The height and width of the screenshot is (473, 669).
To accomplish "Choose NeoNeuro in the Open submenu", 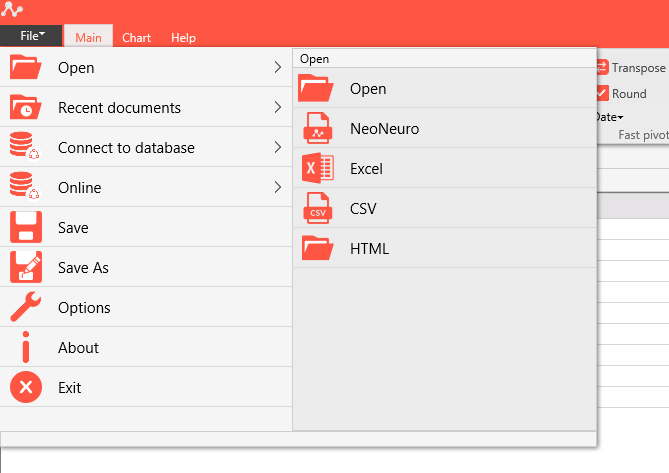I will [445, 128].
